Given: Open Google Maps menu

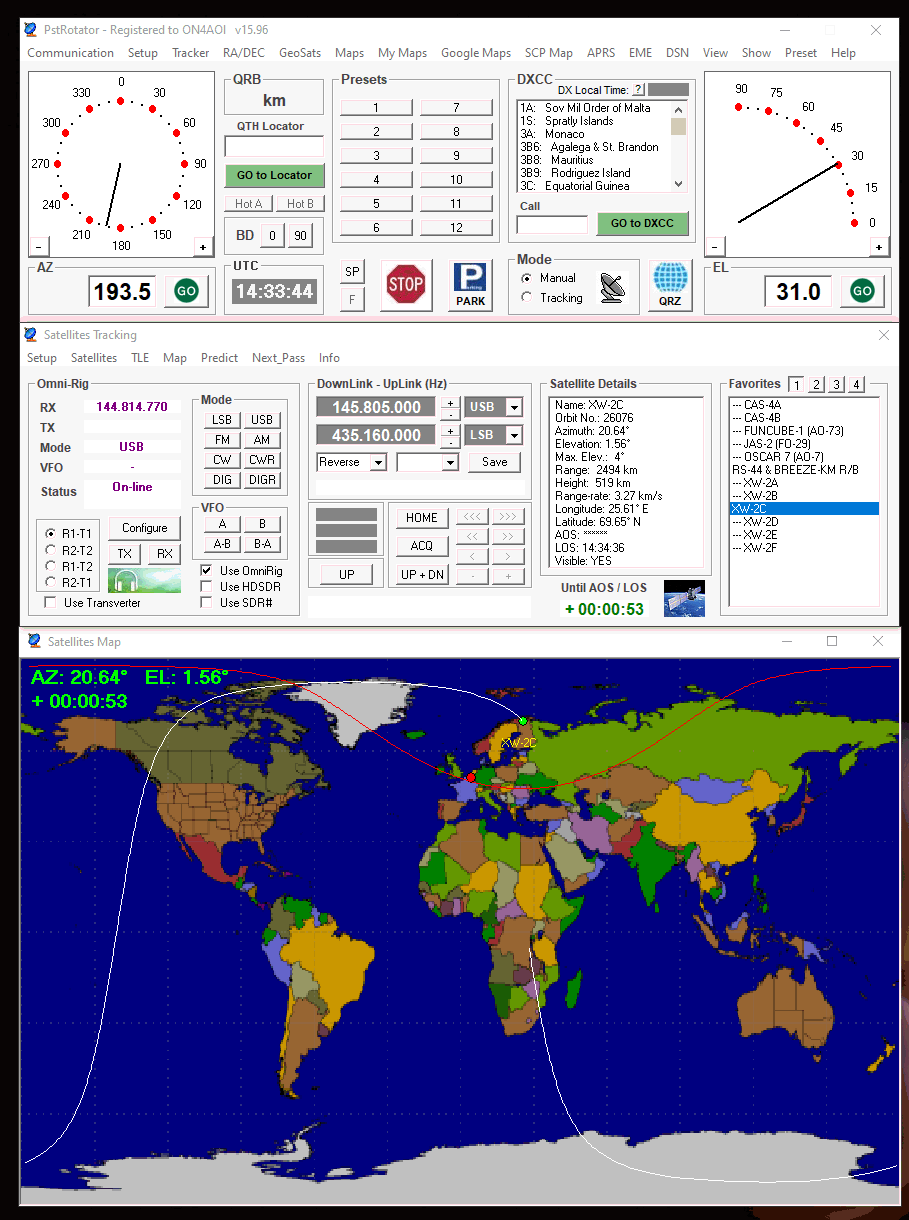Looking at the screenshot, I should [x=476, y=53].
